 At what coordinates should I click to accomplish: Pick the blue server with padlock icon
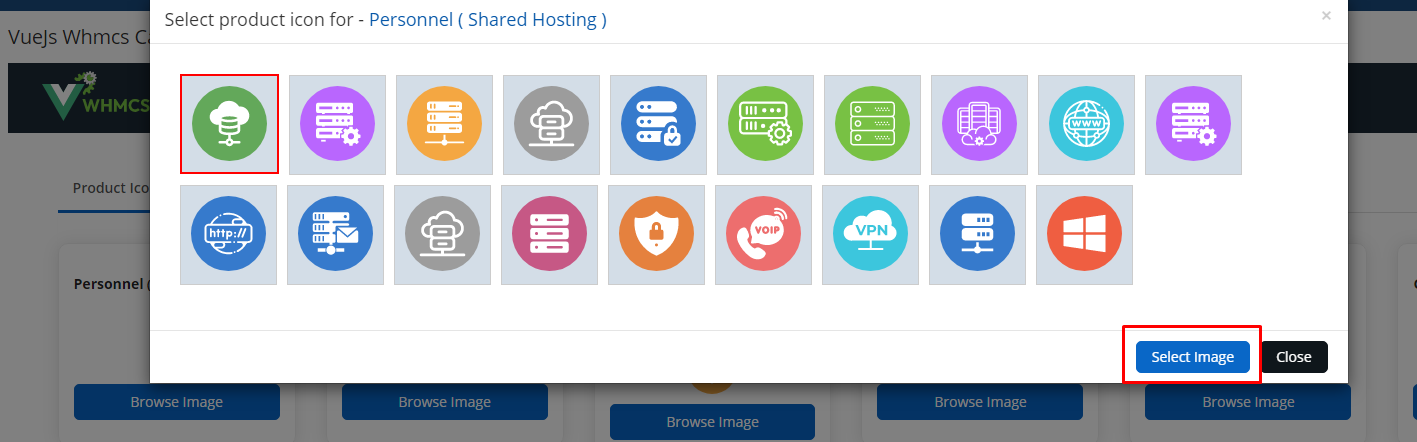pyautogui.click(x=659, y=125)
